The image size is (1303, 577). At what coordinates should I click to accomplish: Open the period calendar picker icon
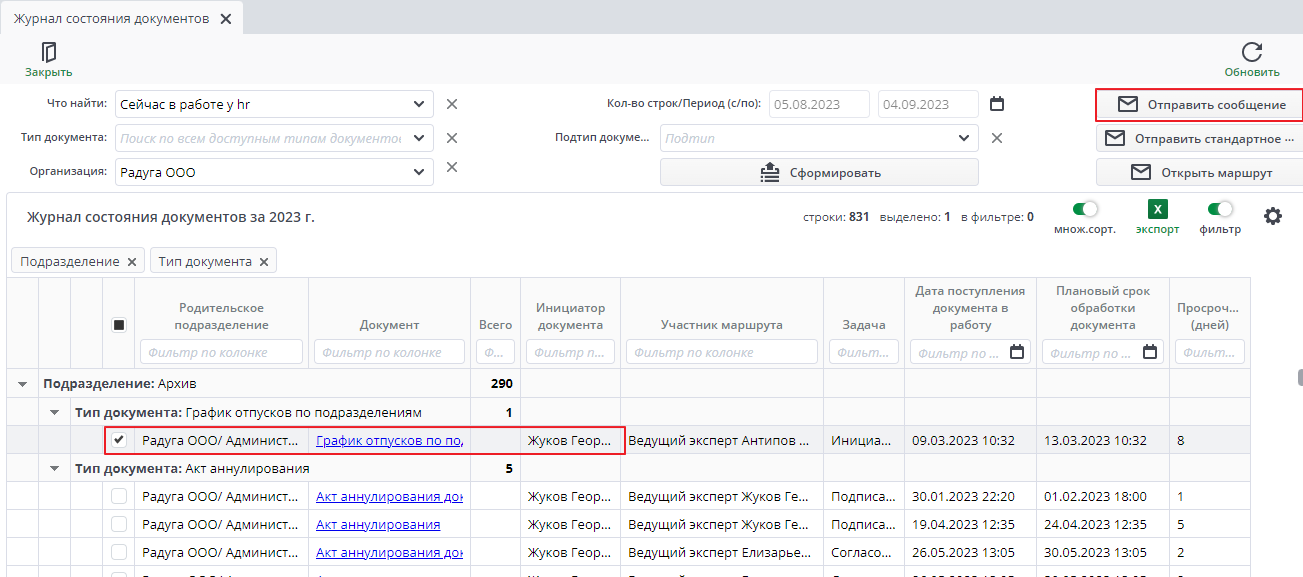point(996,104)
